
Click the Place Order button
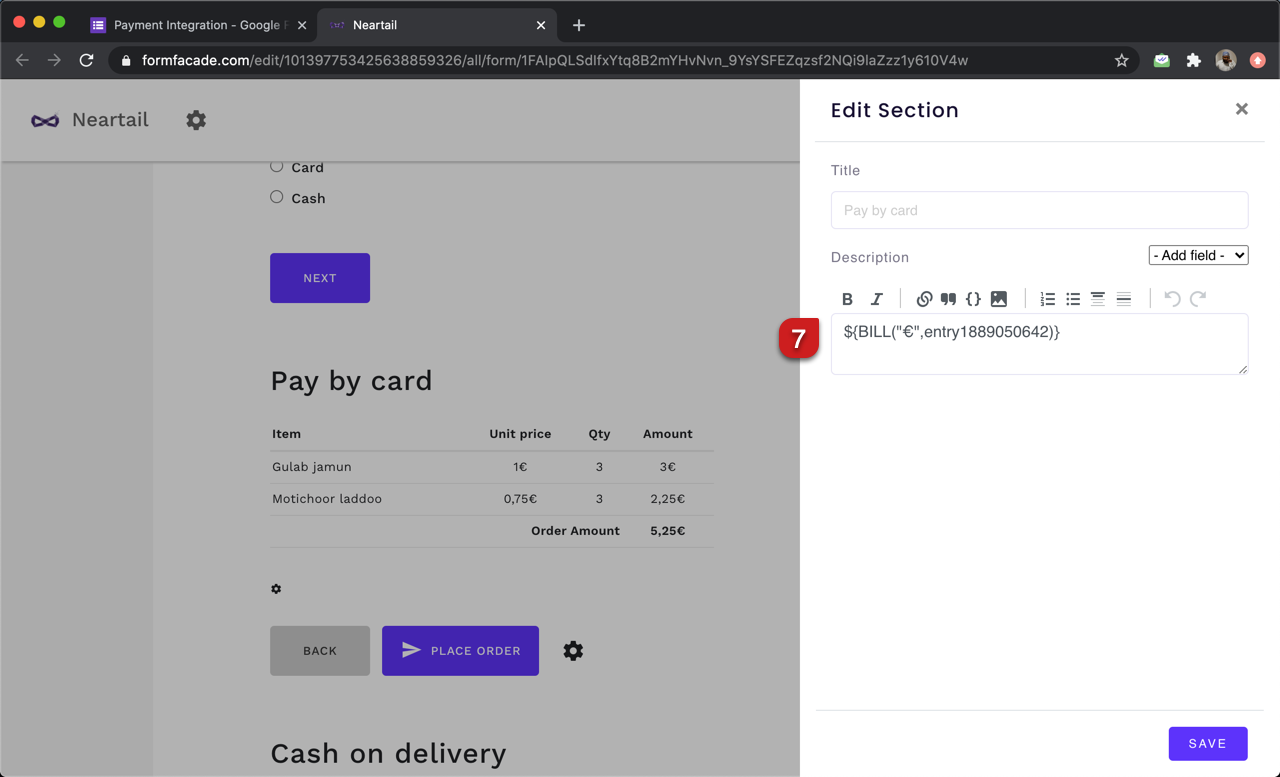[x=460, y=651]
